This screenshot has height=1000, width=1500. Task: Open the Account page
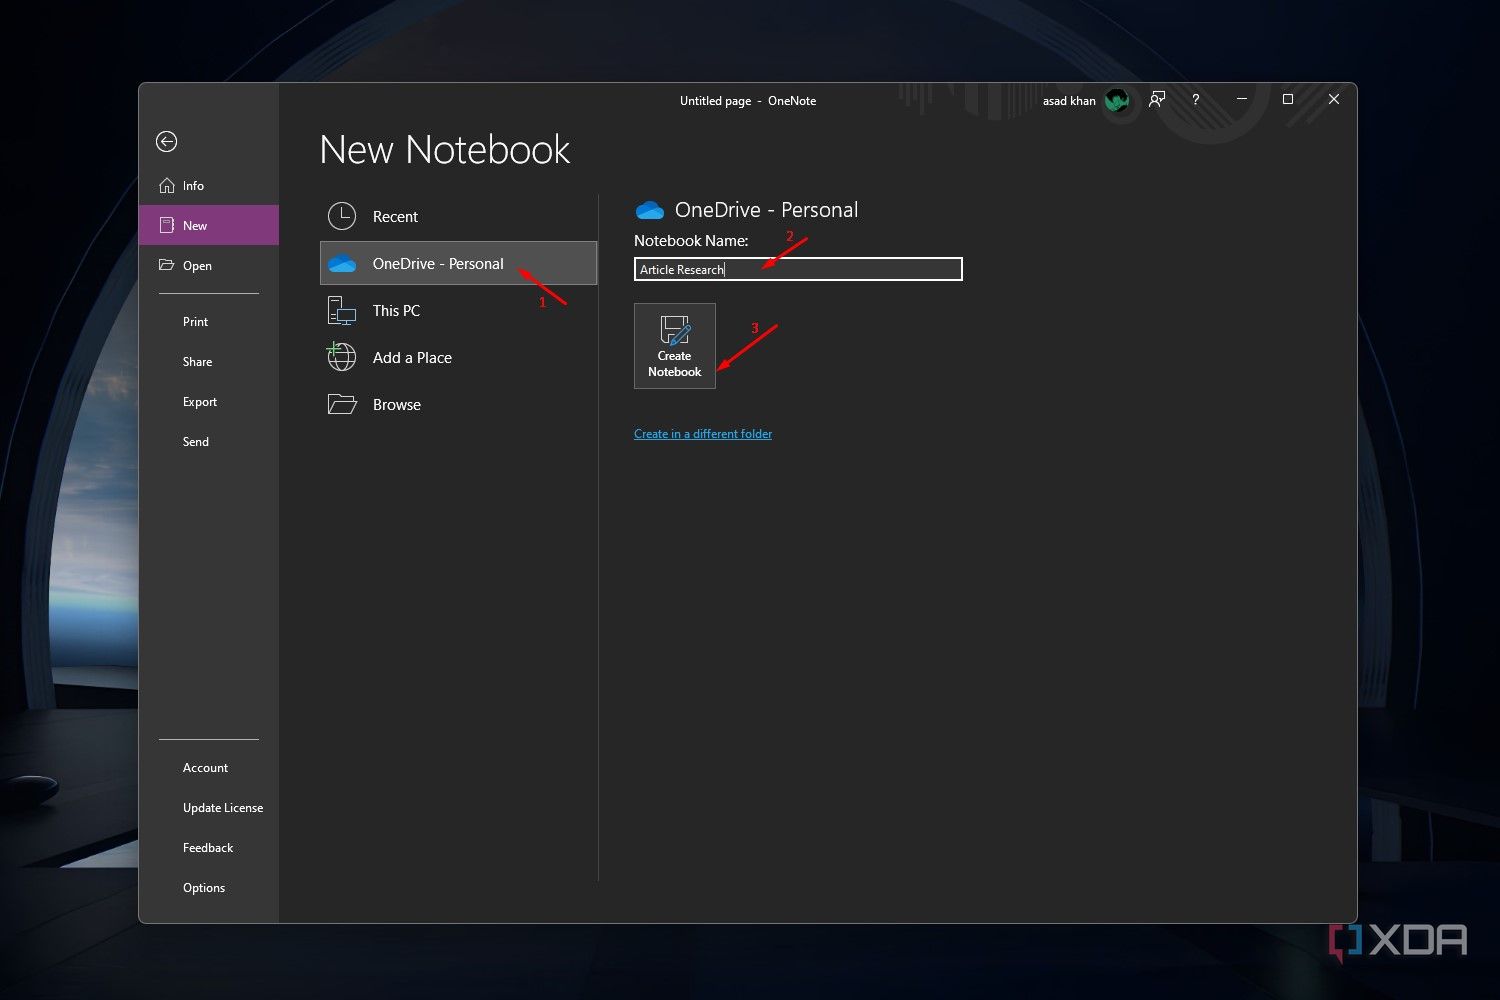(x=206, y=768)
